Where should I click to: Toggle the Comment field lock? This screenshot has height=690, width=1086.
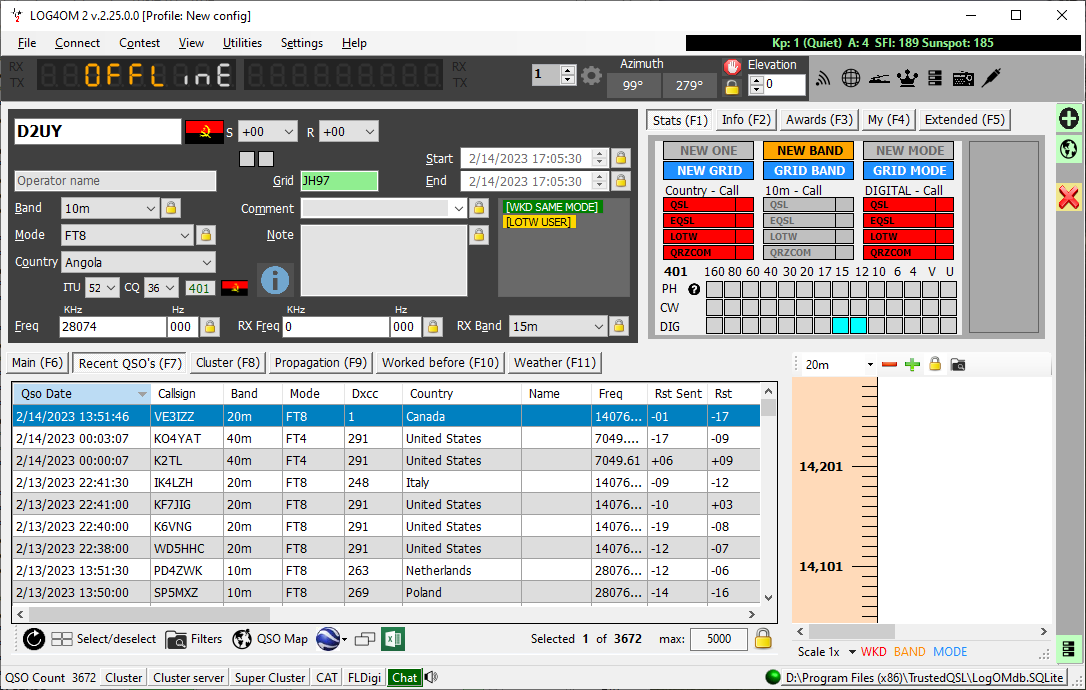pos(479,208)
